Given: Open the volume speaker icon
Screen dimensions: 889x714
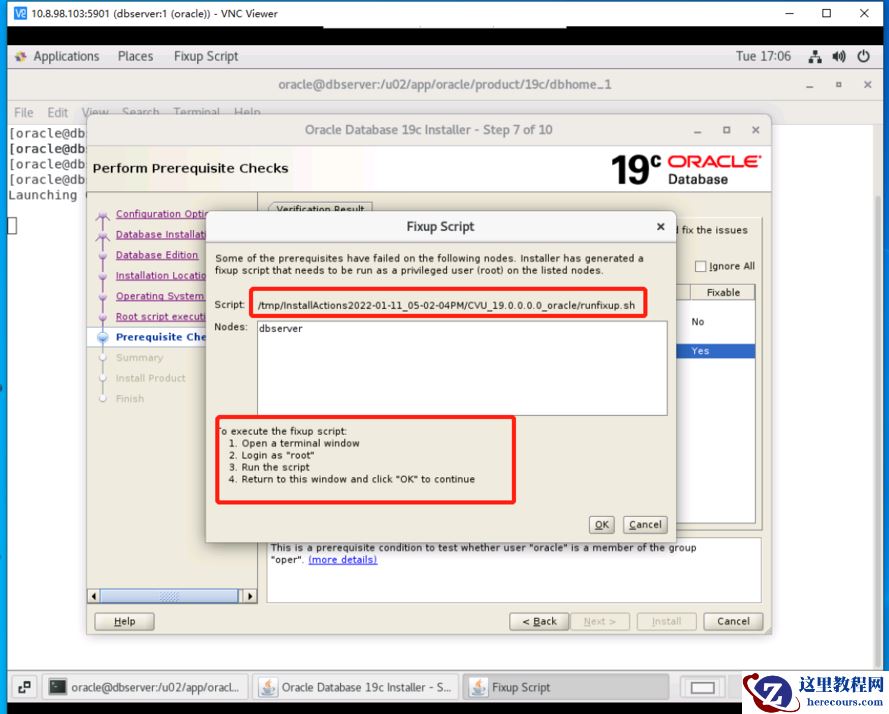Looking at the screenshot, I should [x=839, y=57].
